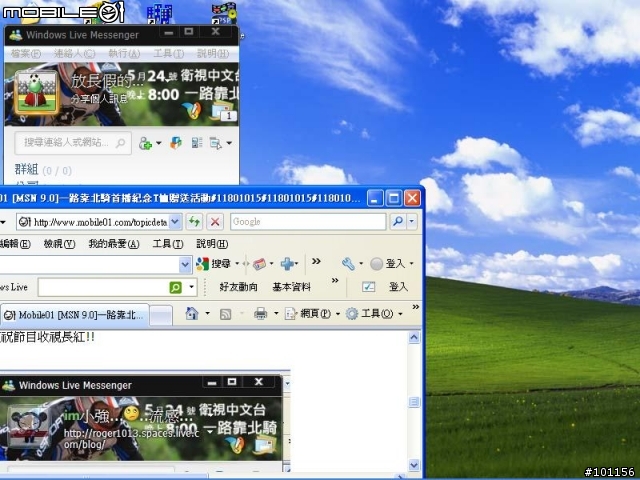Expand the dropdown arrow after Google toolbar 登入
640x480 pixels.
coord(411,264)
